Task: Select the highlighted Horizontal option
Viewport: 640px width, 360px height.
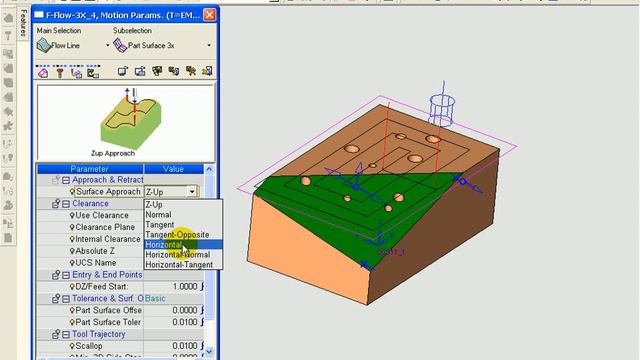Action: coord(183,244)
